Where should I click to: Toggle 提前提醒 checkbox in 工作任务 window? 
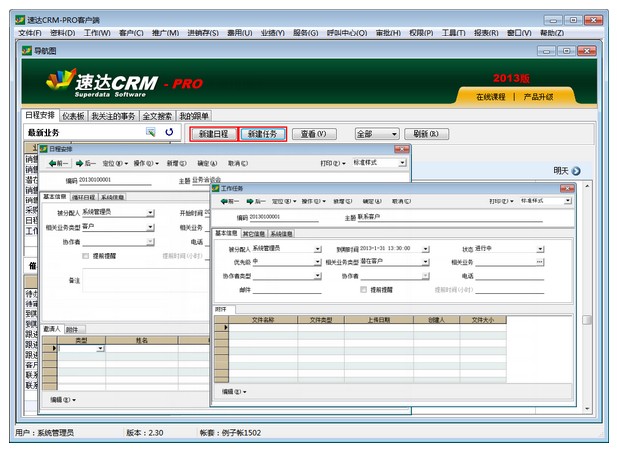363,290
